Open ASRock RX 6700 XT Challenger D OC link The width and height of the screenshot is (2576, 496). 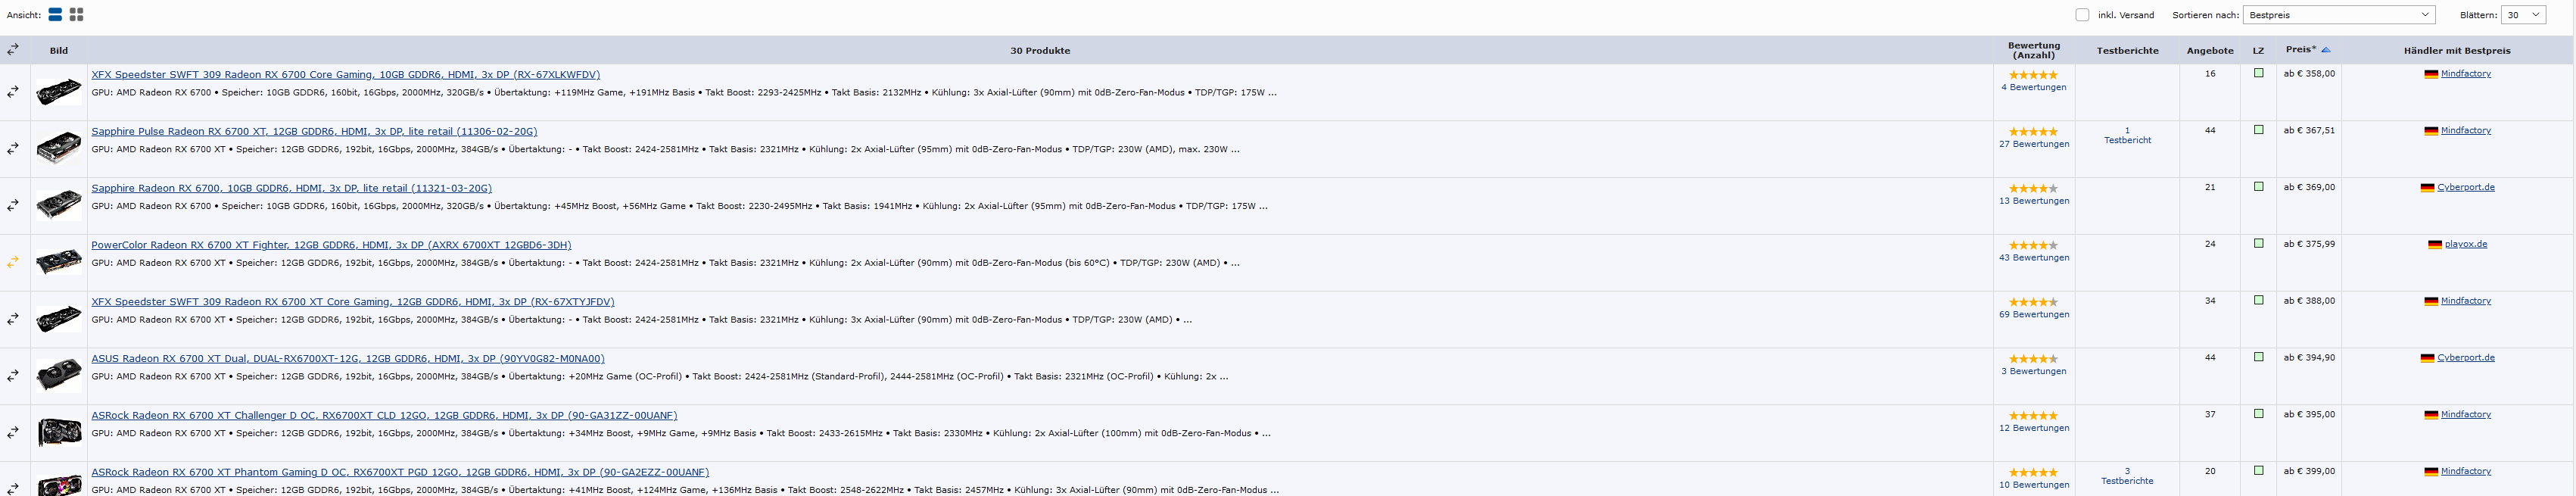(384, 416)
